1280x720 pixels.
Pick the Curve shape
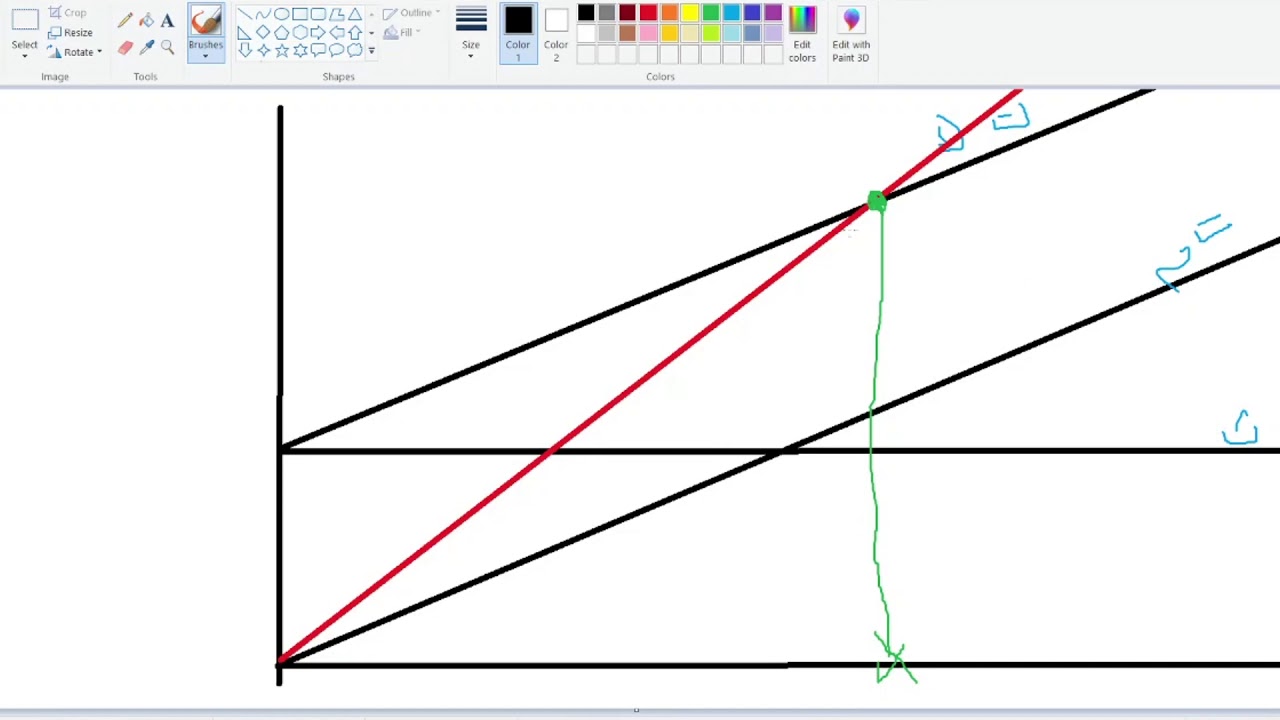click(263, 14)
